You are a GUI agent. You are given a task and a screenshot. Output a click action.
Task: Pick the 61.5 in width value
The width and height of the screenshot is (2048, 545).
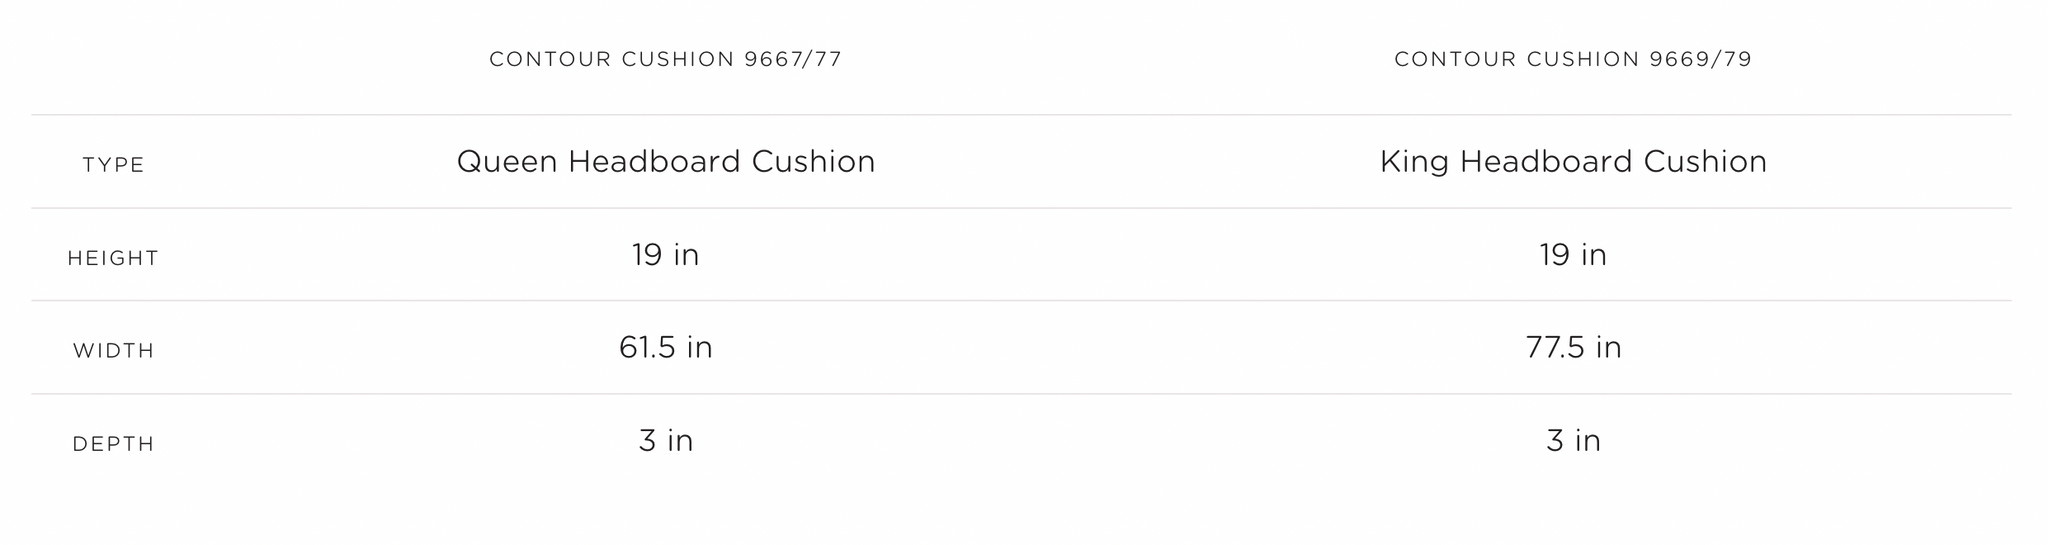click(665, 348)
